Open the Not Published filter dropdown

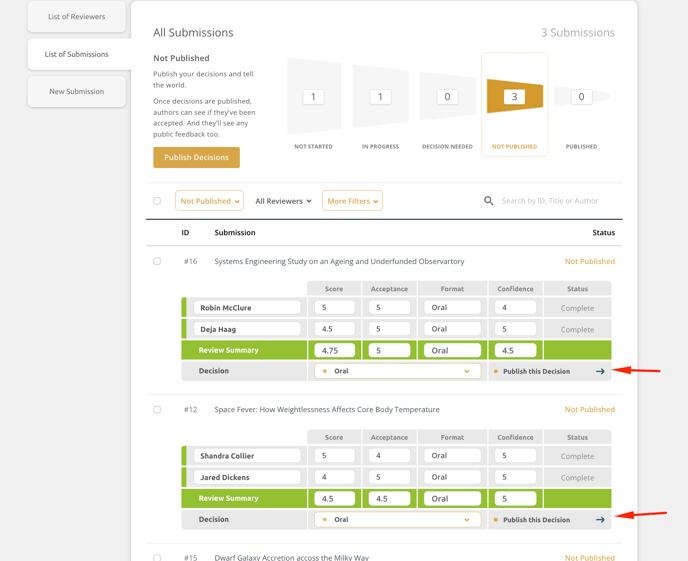[x=209, y=201]
